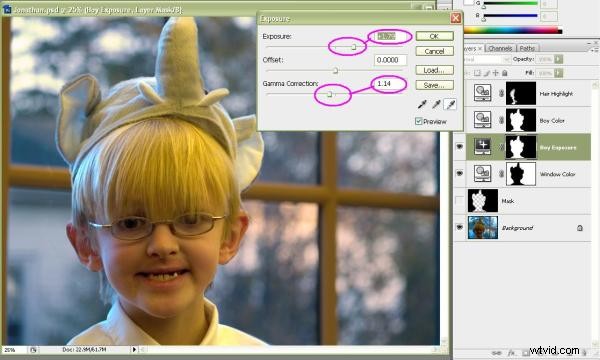Click the Save... button
The image size is (600, 360).
click(x=434, y=85)
